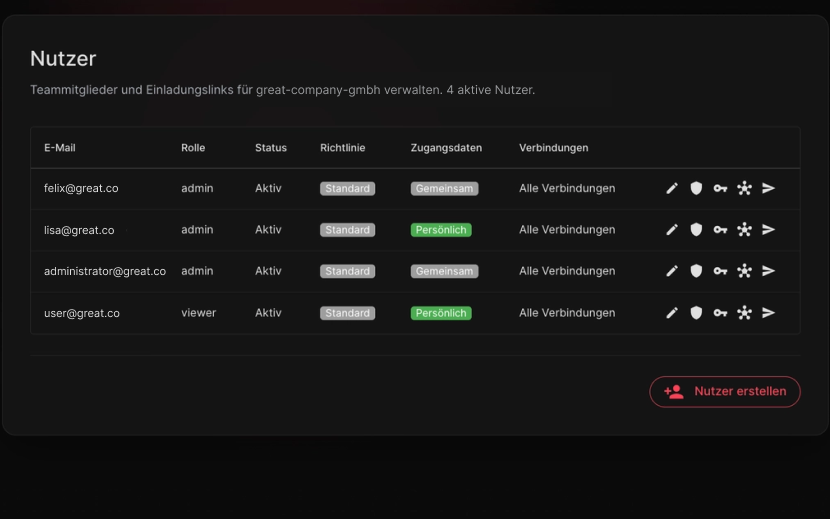Screen dimensions: 830x519
Task: Click Persönlich badge in user@great.co row
Action: [441, 313]
